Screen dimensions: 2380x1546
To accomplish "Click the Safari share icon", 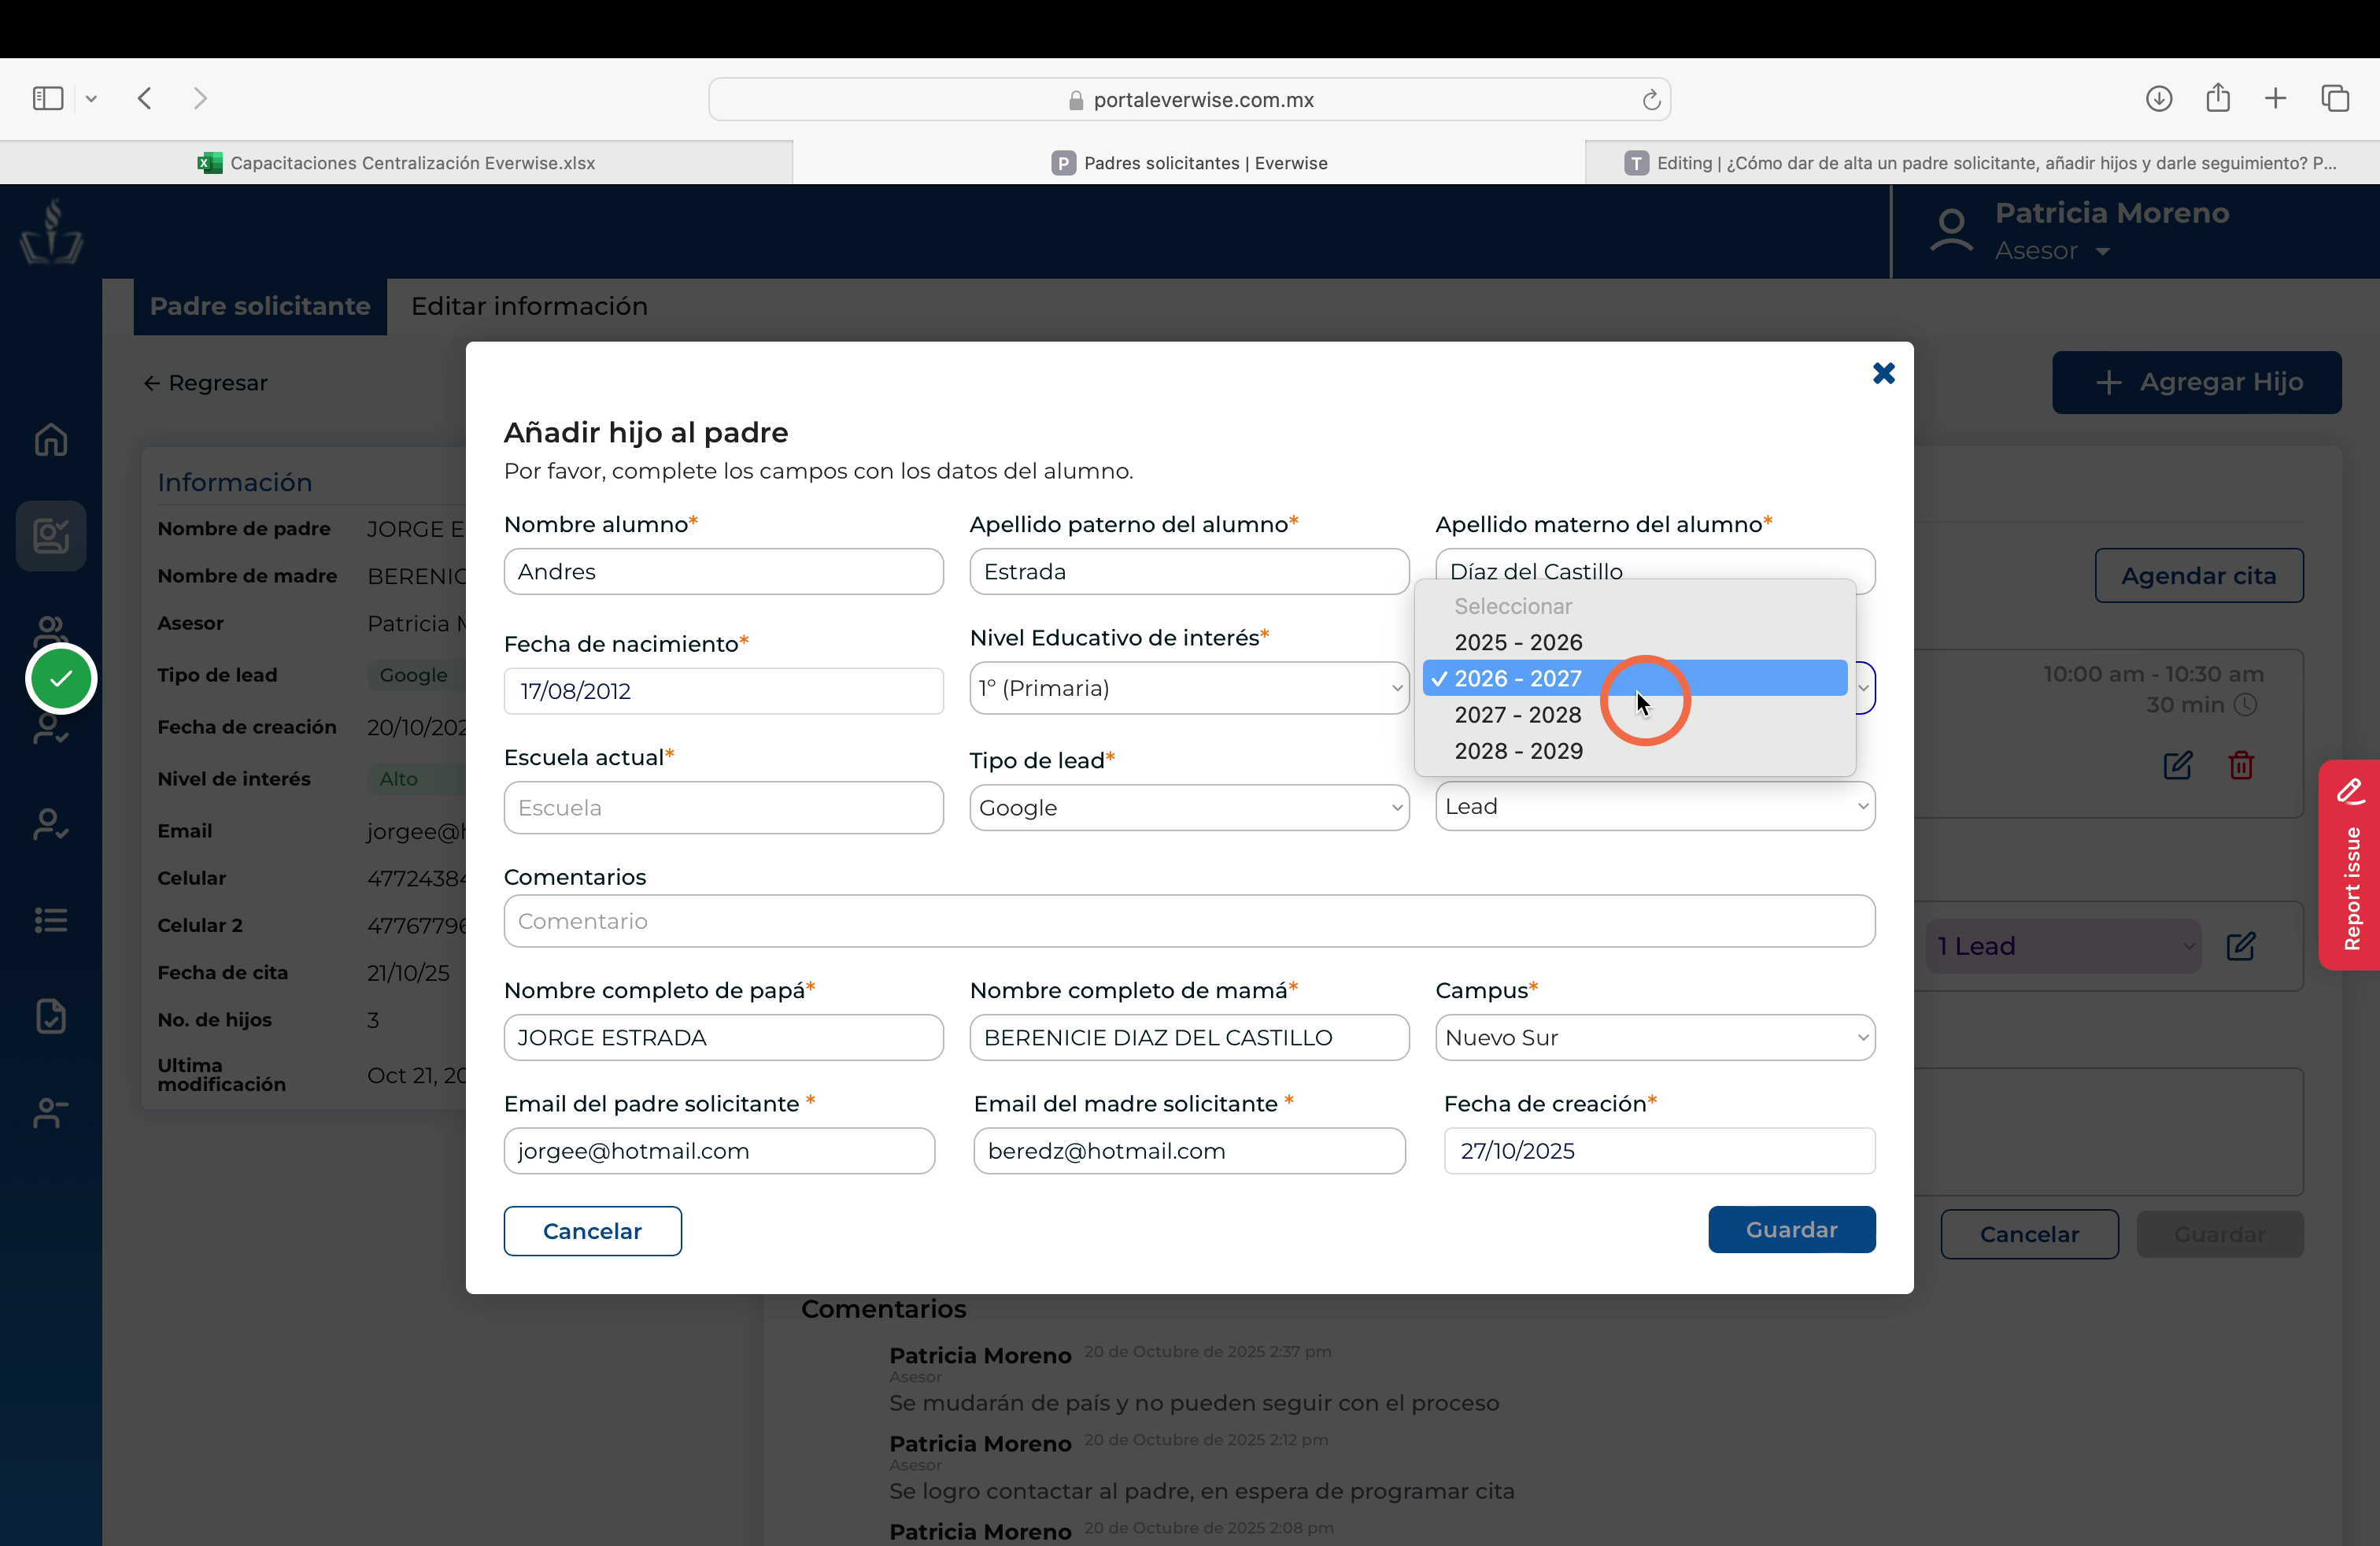I will (x=2217, y=97).
